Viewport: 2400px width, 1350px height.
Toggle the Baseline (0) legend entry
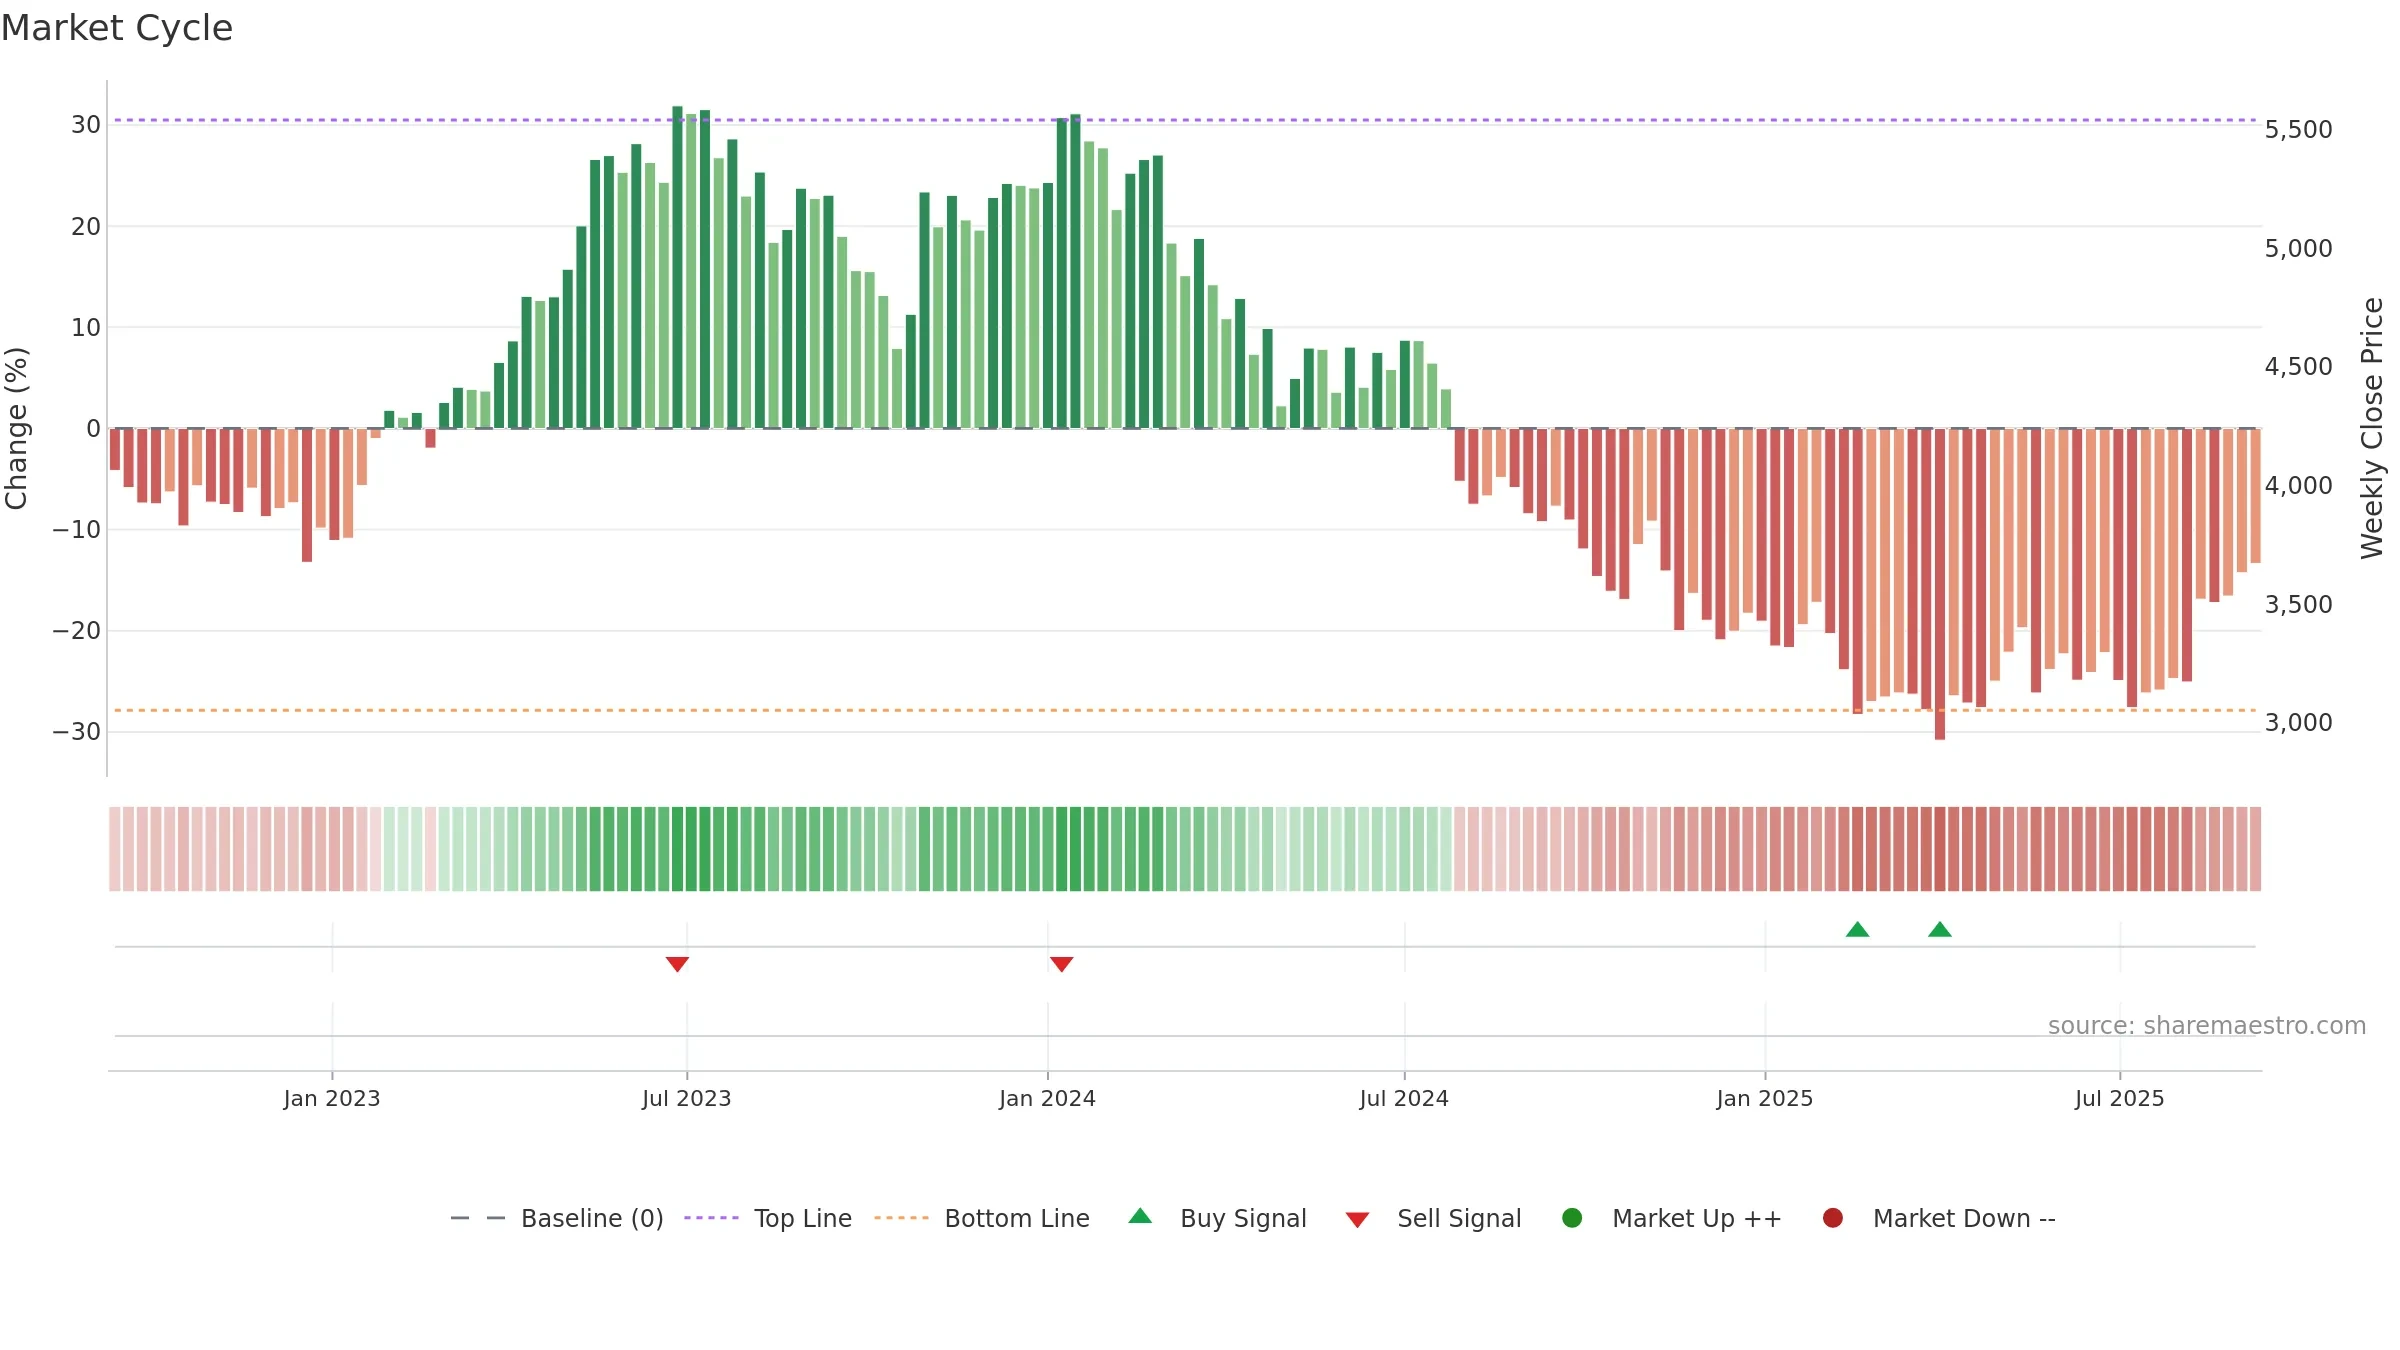[557, 1218]
